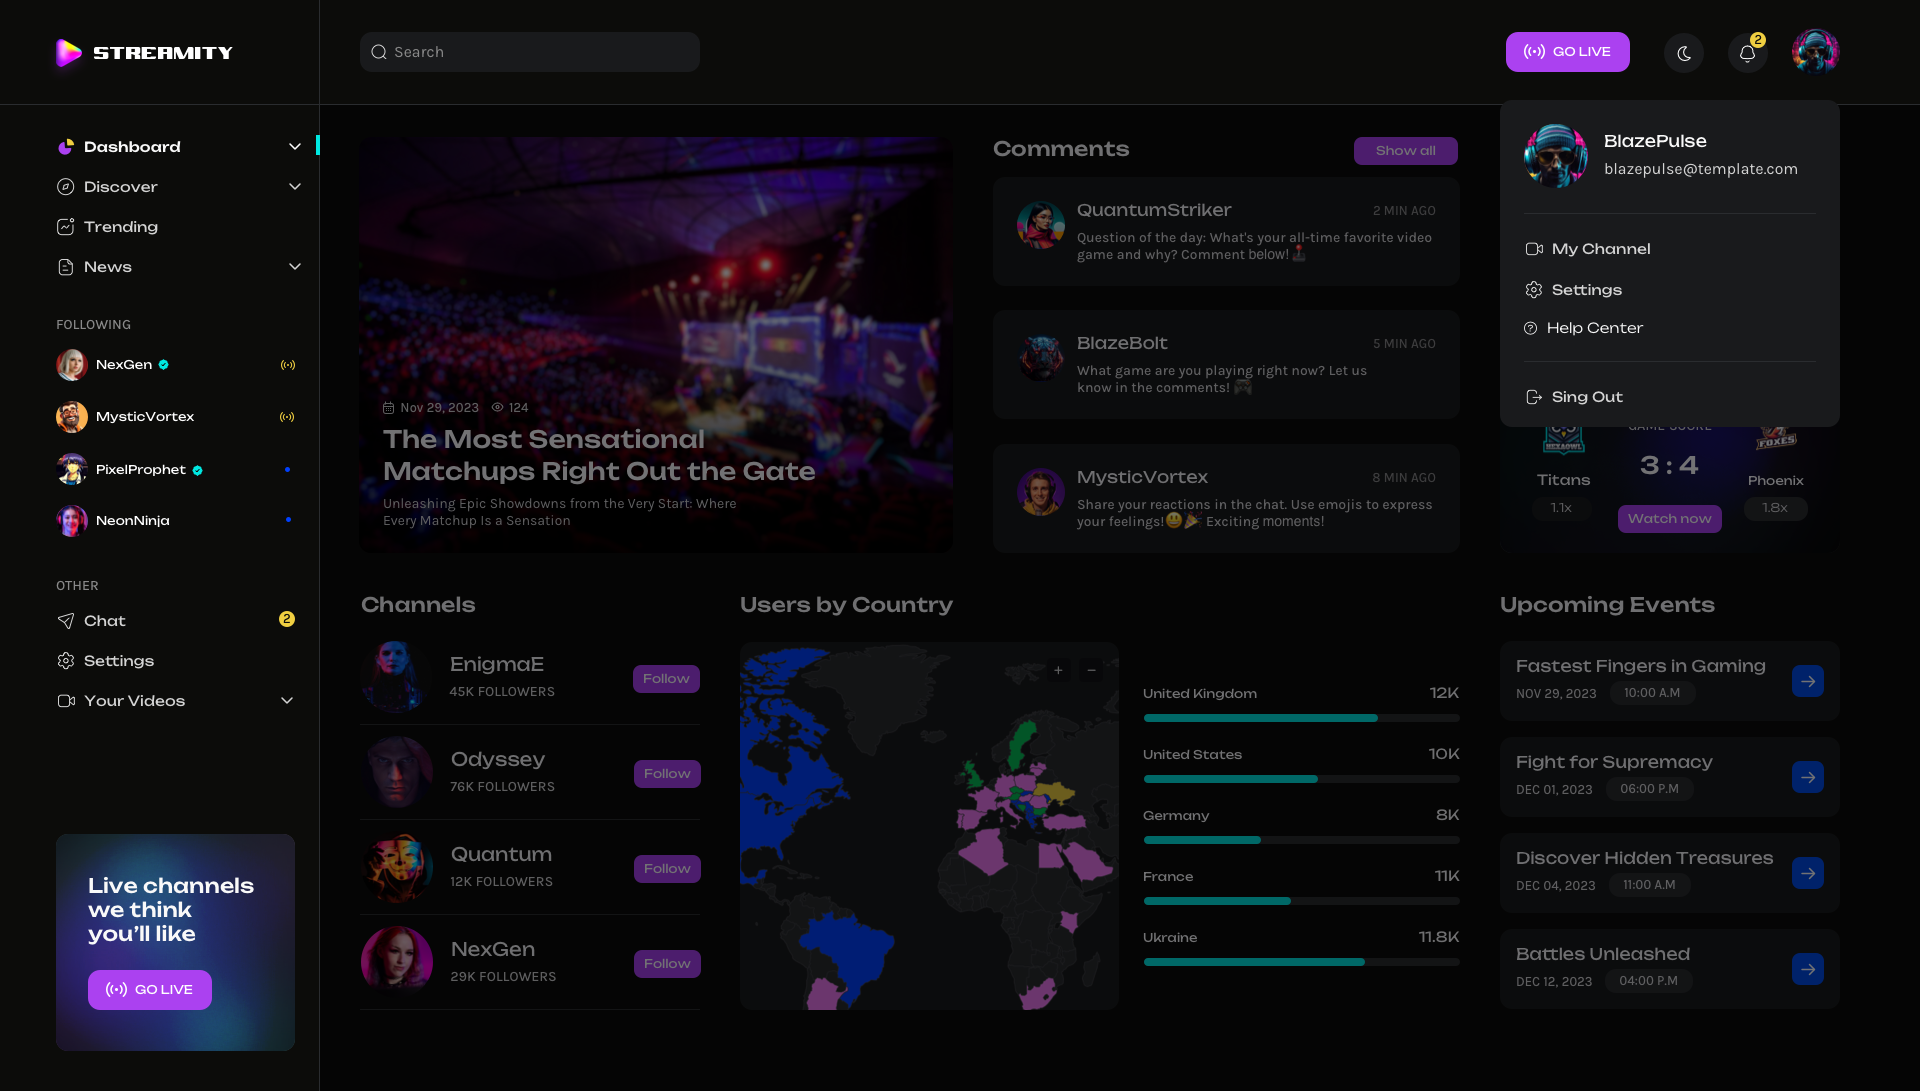Open Settings from the profile menu
The height and width of the screenshot is (1091, 1920).
point(1587,290)
